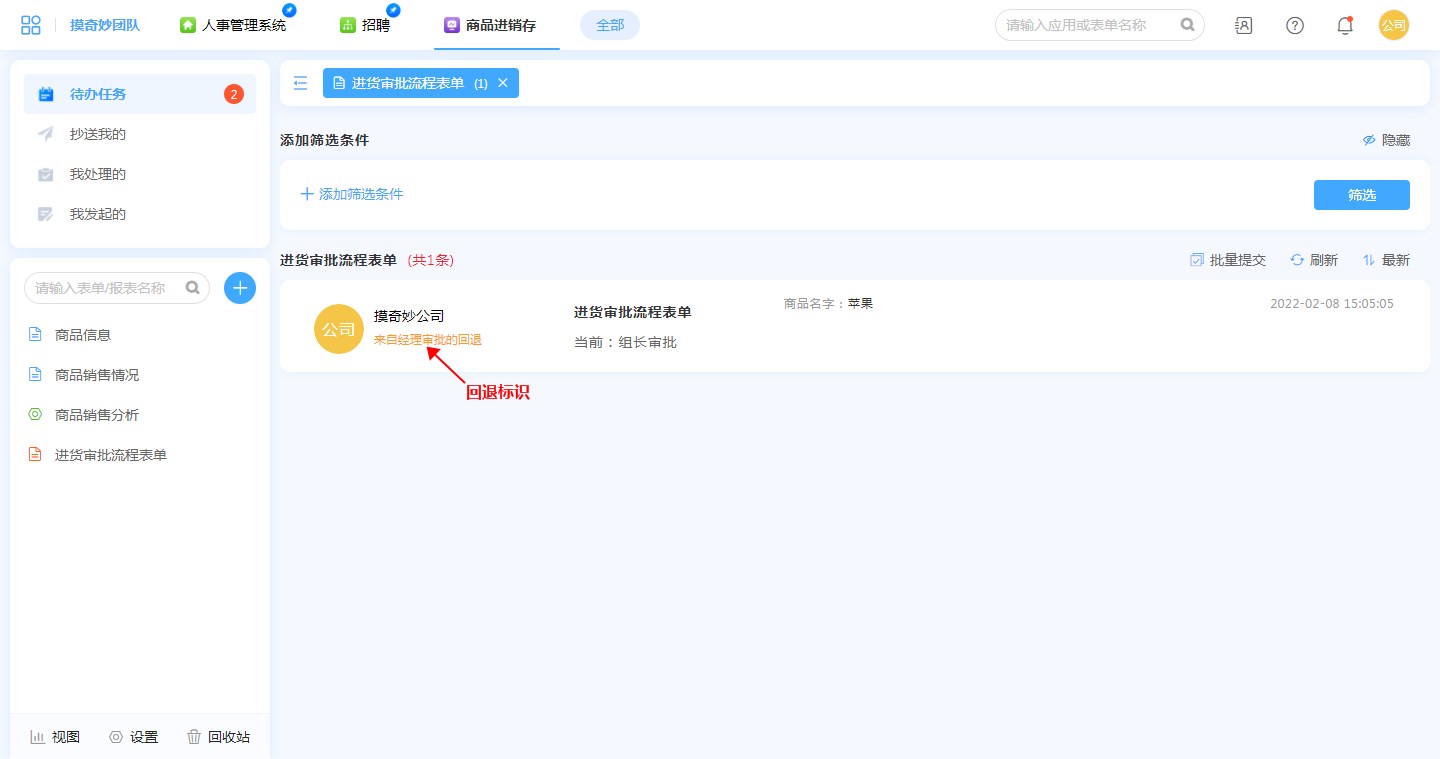
Task: Click 批量提交 batch submit checkbox
Action: [x=1228, y=260]
